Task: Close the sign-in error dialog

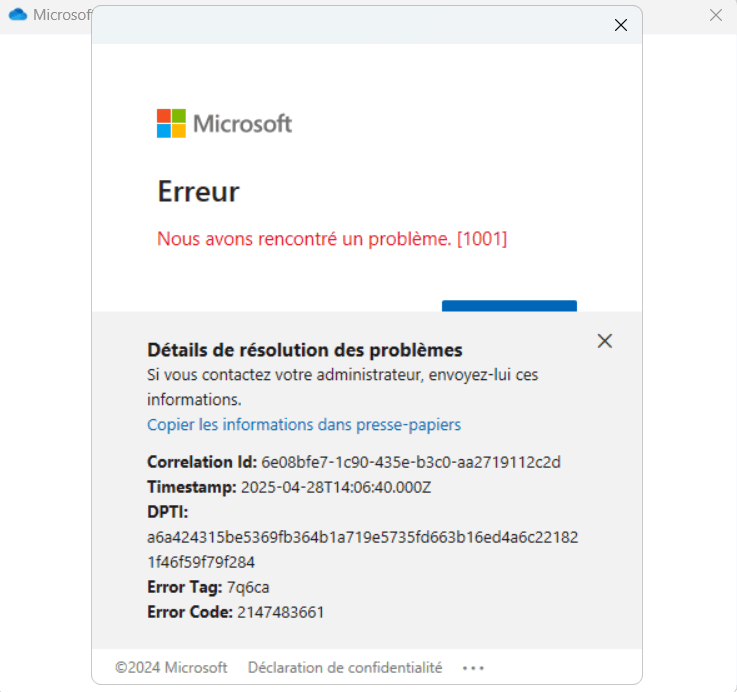Action: tap(620, 25)
